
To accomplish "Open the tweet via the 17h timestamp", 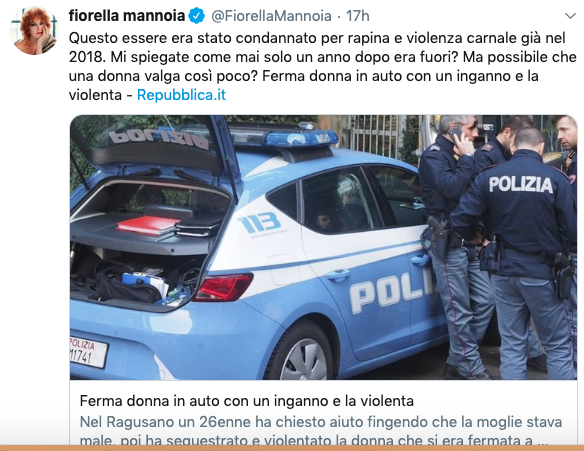I will click(x=358, y=16).
